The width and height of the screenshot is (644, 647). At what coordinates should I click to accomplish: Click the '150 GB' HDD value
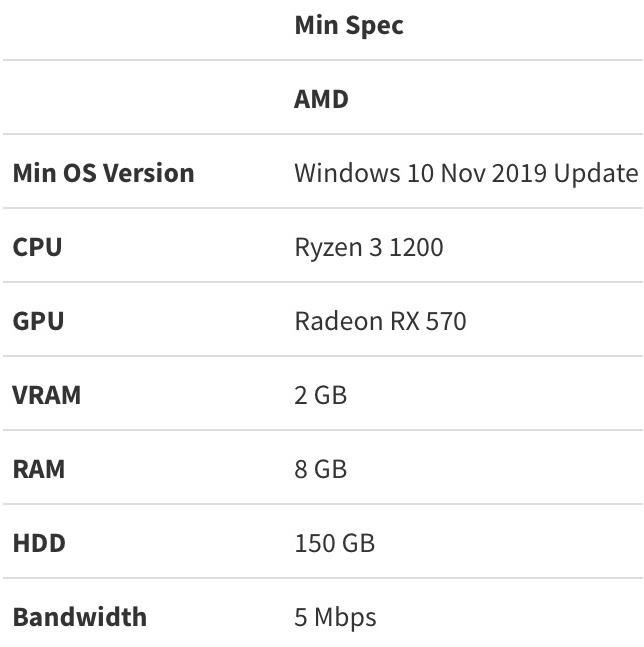point(334,543)
